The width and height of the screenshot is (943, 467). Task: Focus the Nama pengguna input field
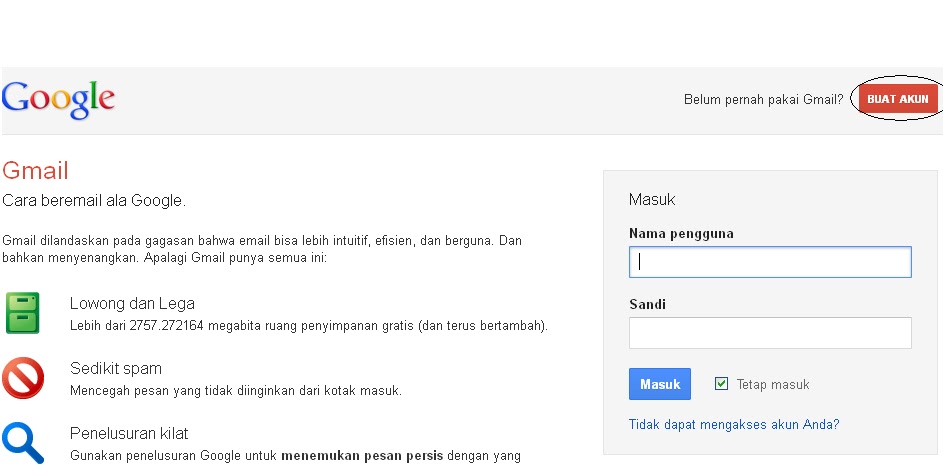click(x=770, y=262)
